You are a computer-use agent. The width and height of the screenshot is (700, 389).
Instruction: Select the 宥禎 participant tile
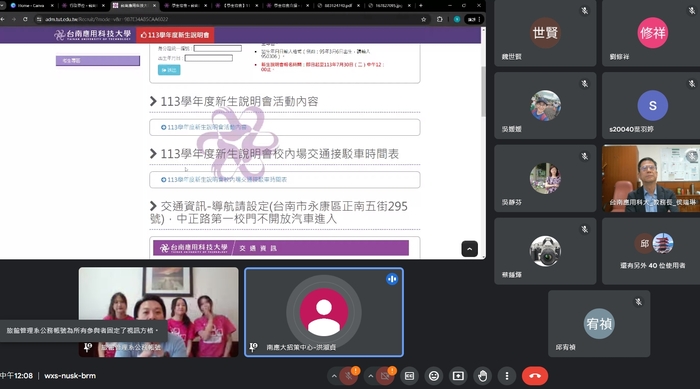(x=599, y=324)
